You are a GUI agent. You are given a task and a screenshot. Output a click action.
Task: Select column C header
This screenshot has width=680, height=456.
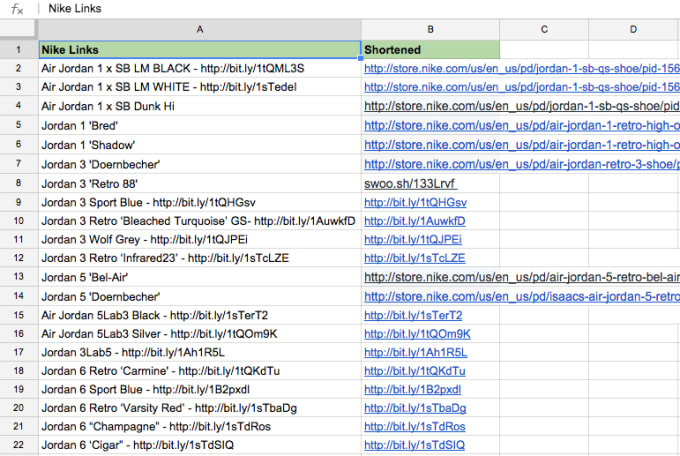point(544,30)
